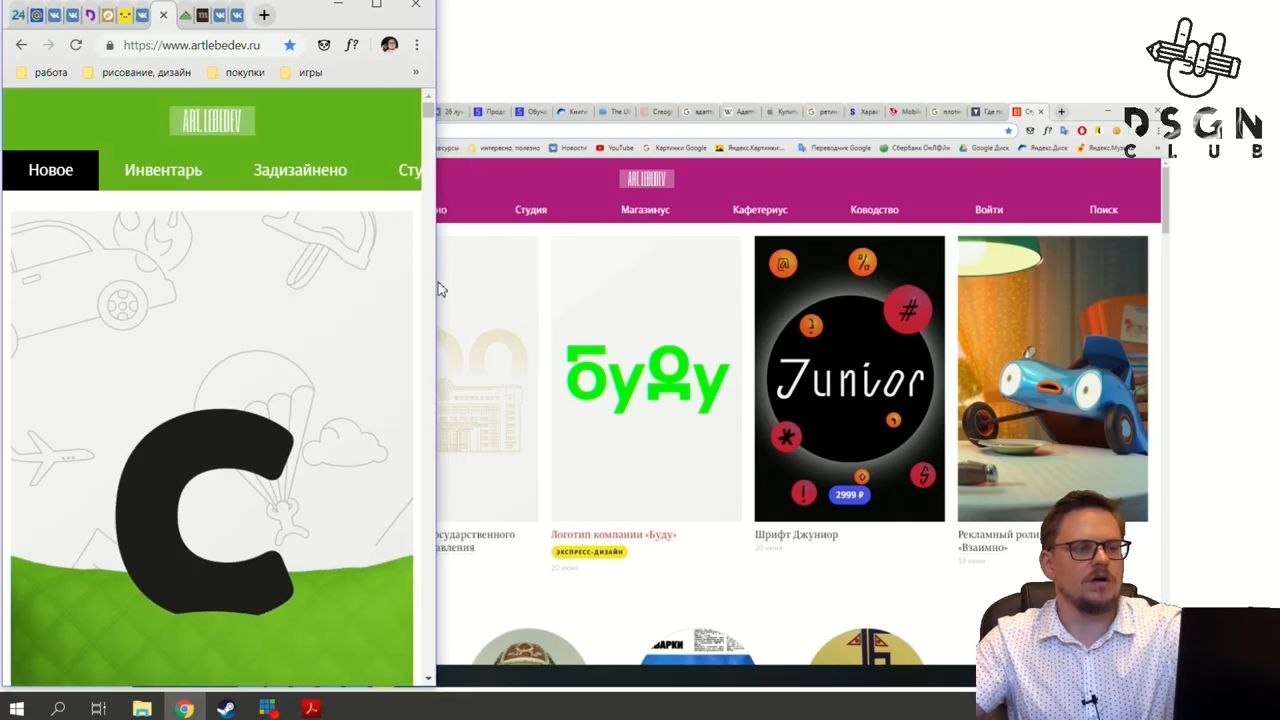The height and width of the screenshot is (720, 1280).
Task: Open the 'Шрифт Джуниор' link
Action: (x=796, y=535)
